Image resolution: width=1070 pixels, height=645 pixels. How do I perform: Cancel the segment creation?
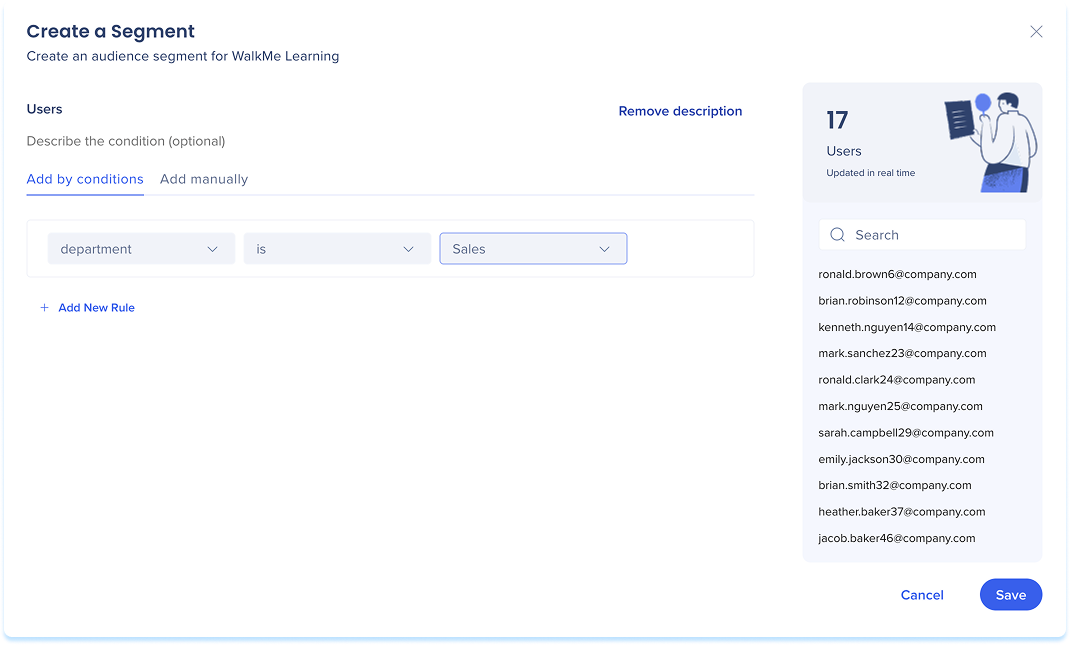point(922,595)
